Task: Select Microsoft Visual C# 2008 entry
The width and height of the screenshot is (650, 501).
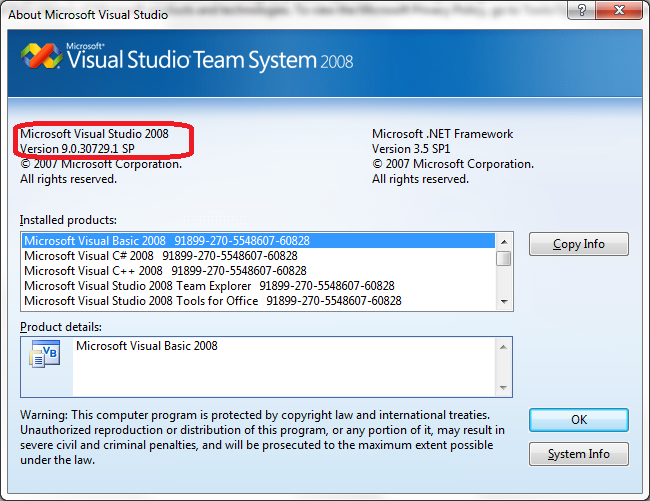Action: tap(160, 255)
